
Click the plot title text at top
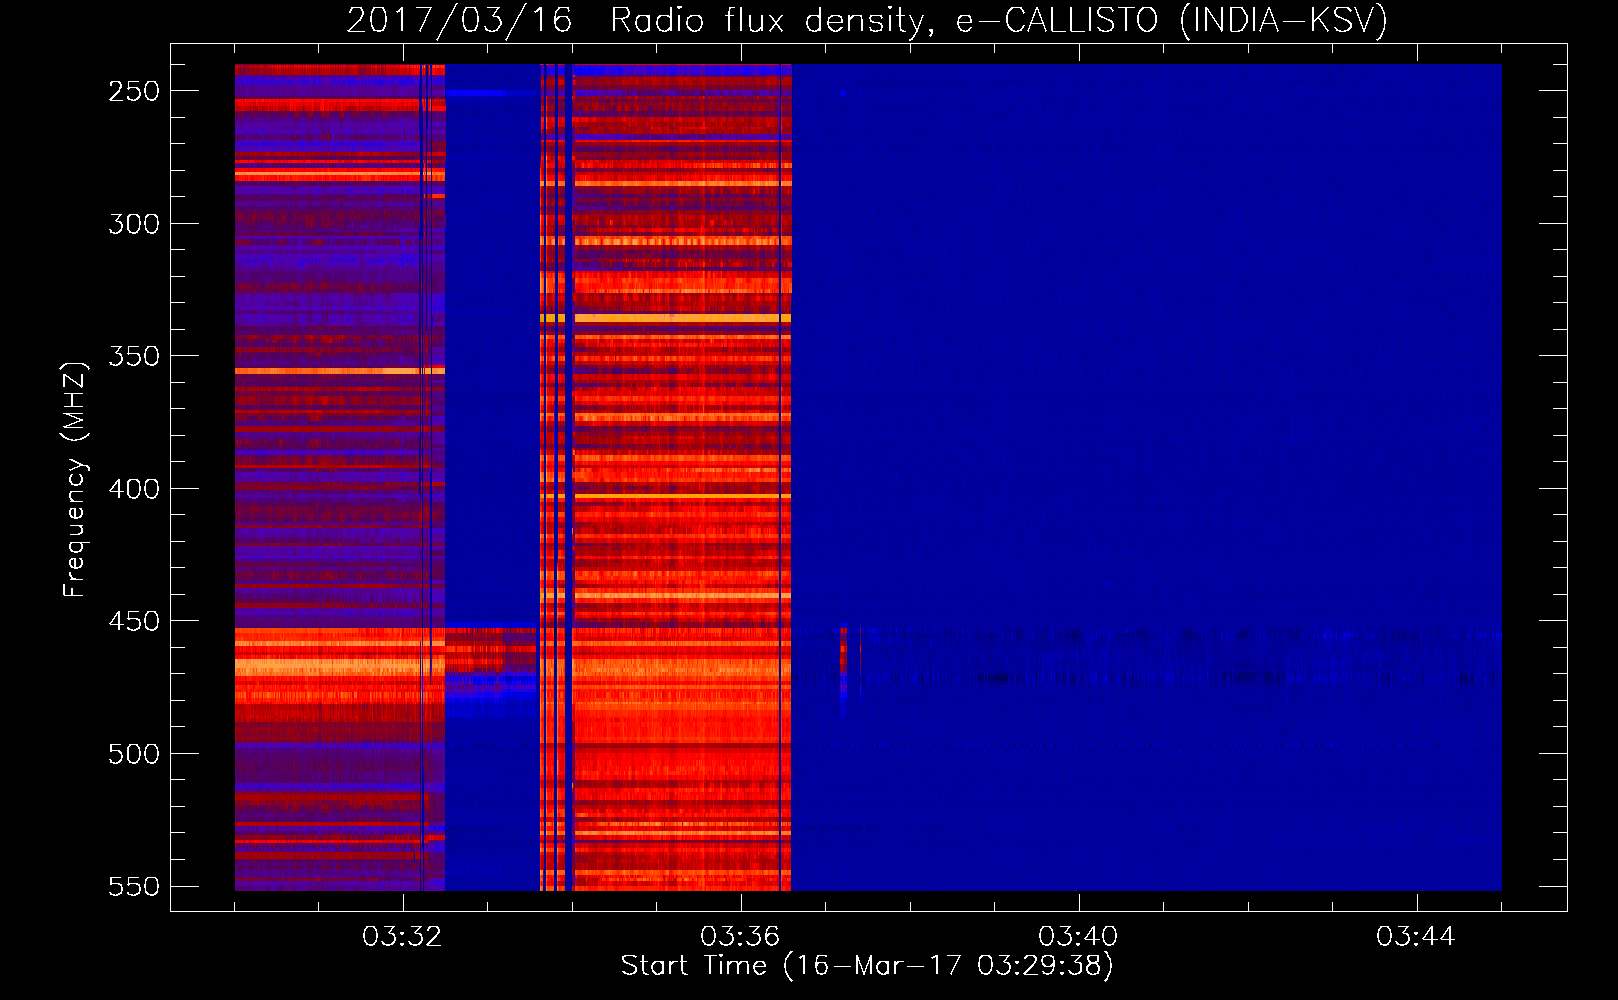pos(867,20)
